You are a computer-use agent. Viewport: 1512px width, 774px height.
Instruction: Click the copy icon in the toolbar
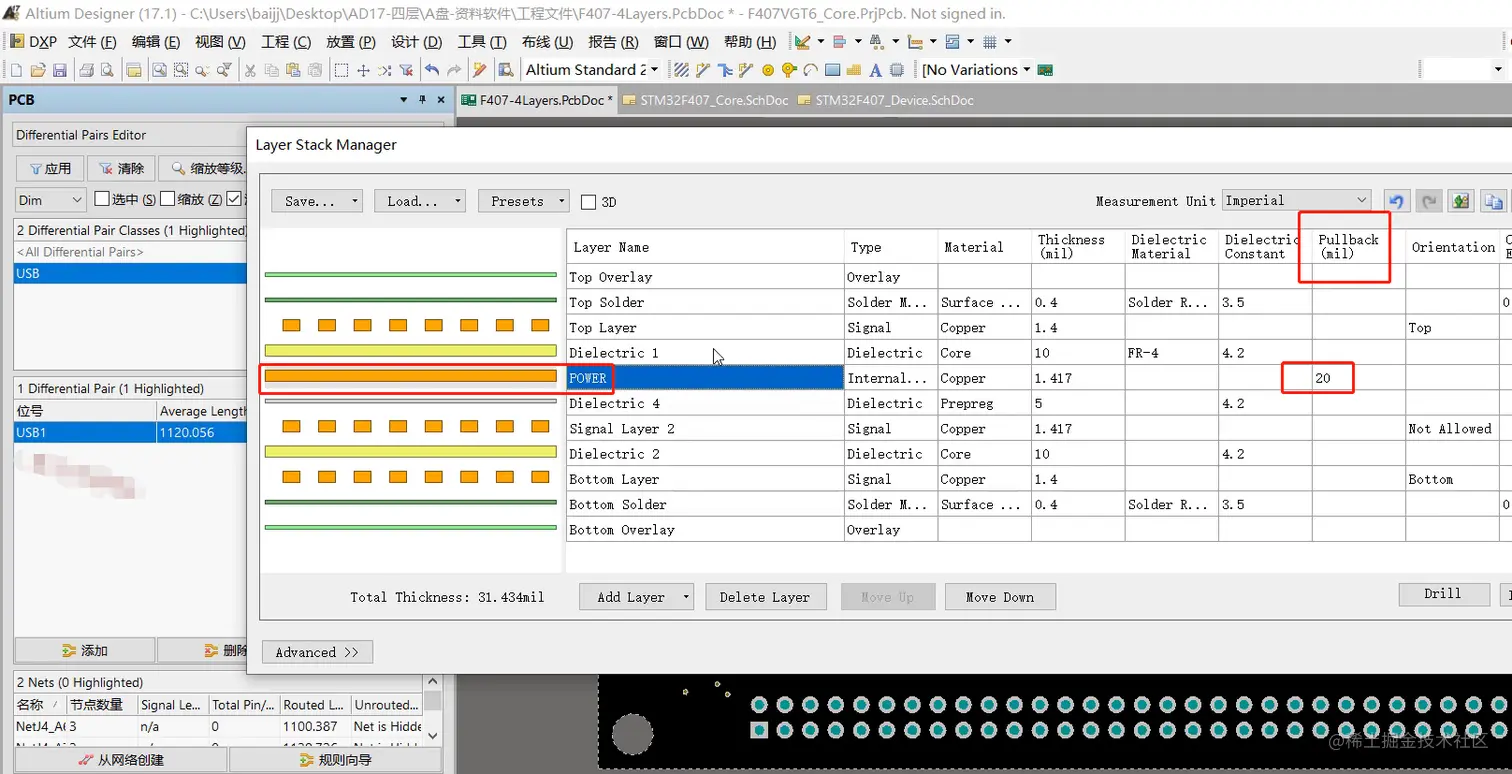click(271, 70)
